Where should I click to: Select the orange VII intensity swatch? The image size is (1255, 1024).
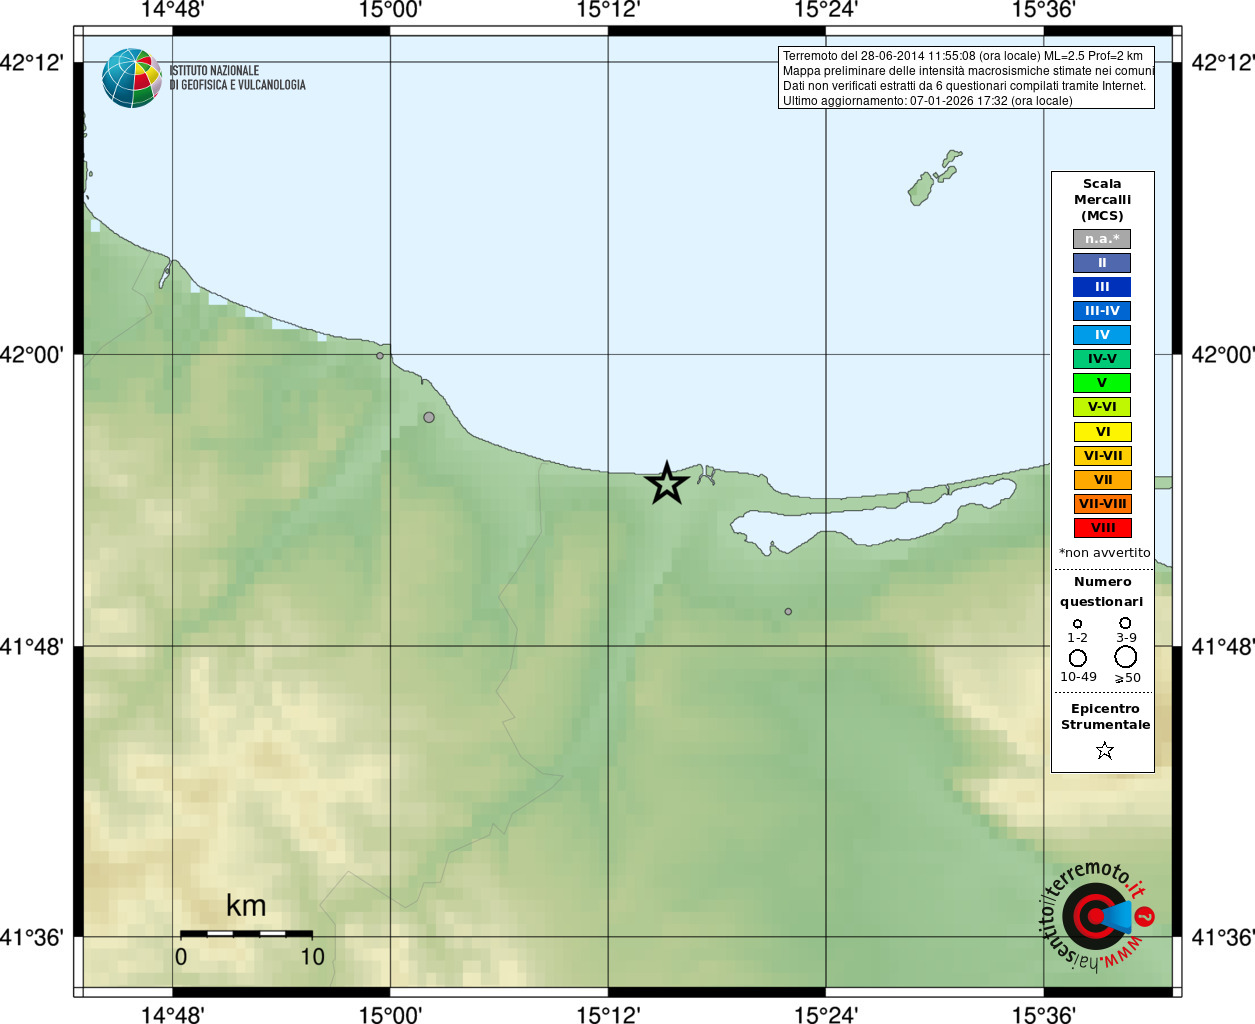[x=1102, y=480]
